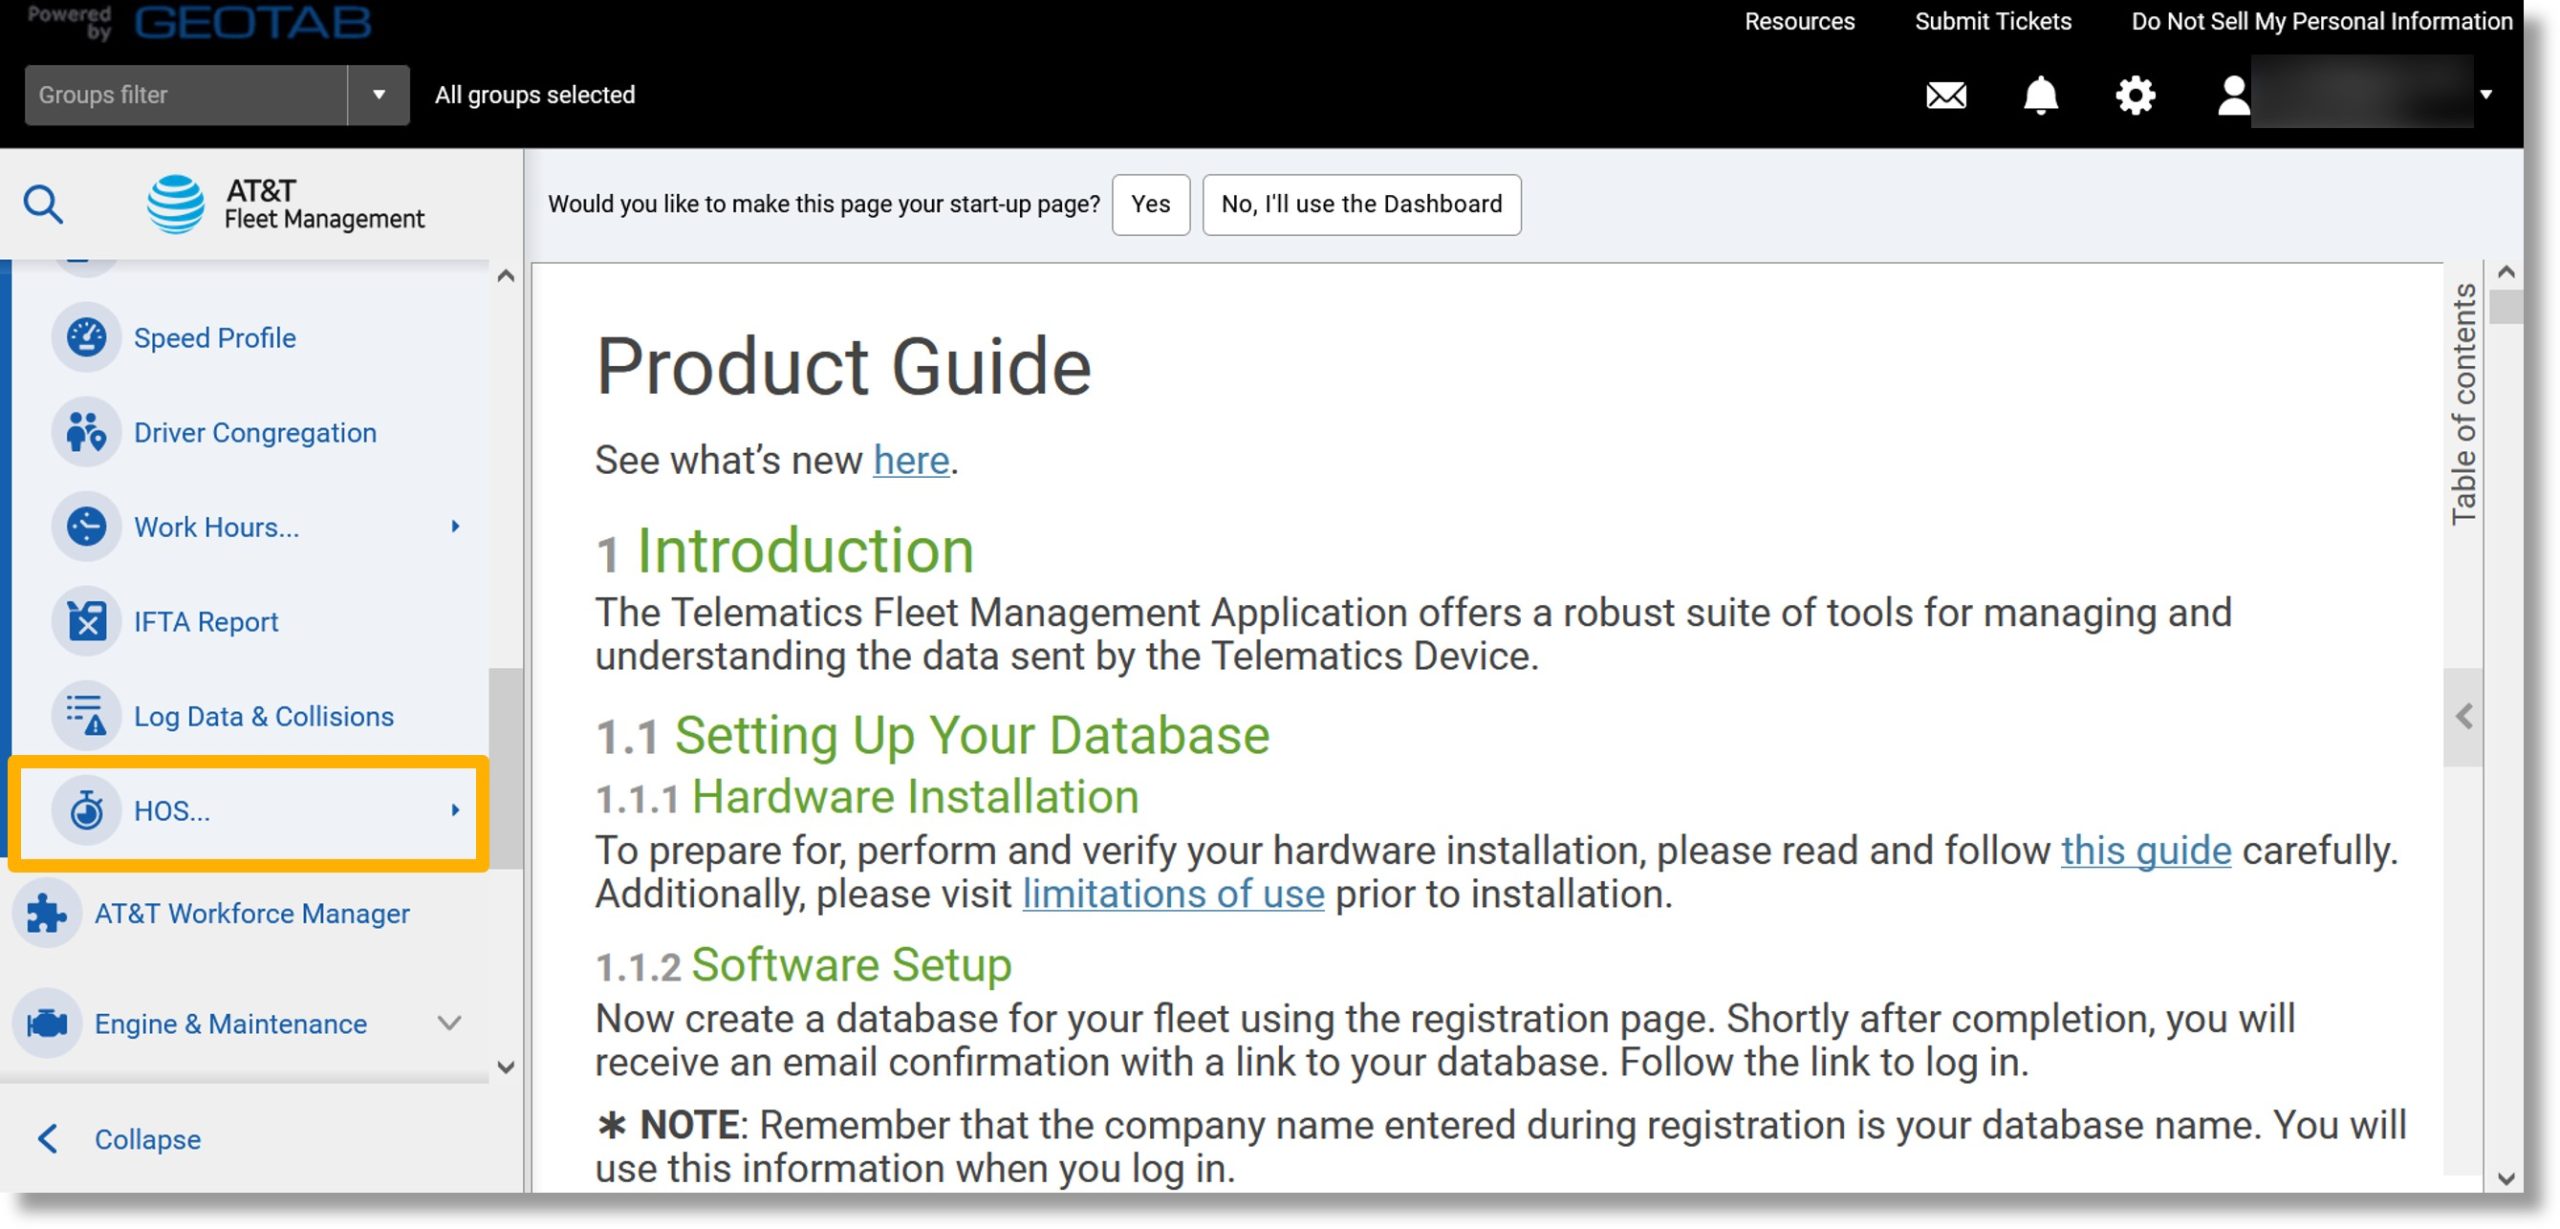The height and width of the screenshot is (1229, 2560).
Task: Click the Work Hours clock icon
Action: pyautogui.click(x=86, y=526)
